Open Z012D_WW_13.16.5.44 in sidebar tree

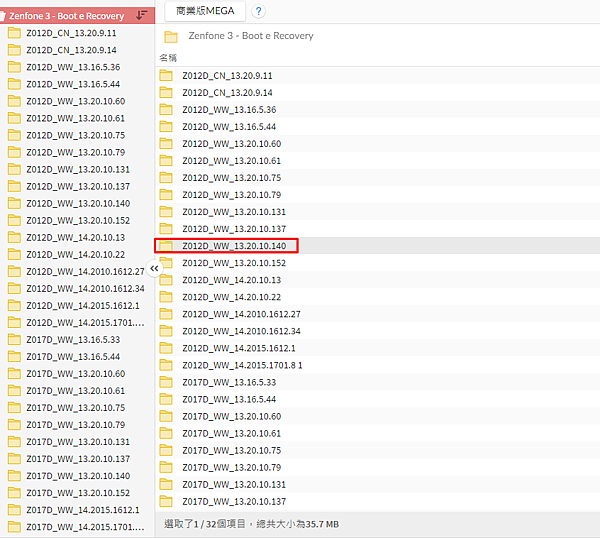pyautogui.click(x=73, y=84)
